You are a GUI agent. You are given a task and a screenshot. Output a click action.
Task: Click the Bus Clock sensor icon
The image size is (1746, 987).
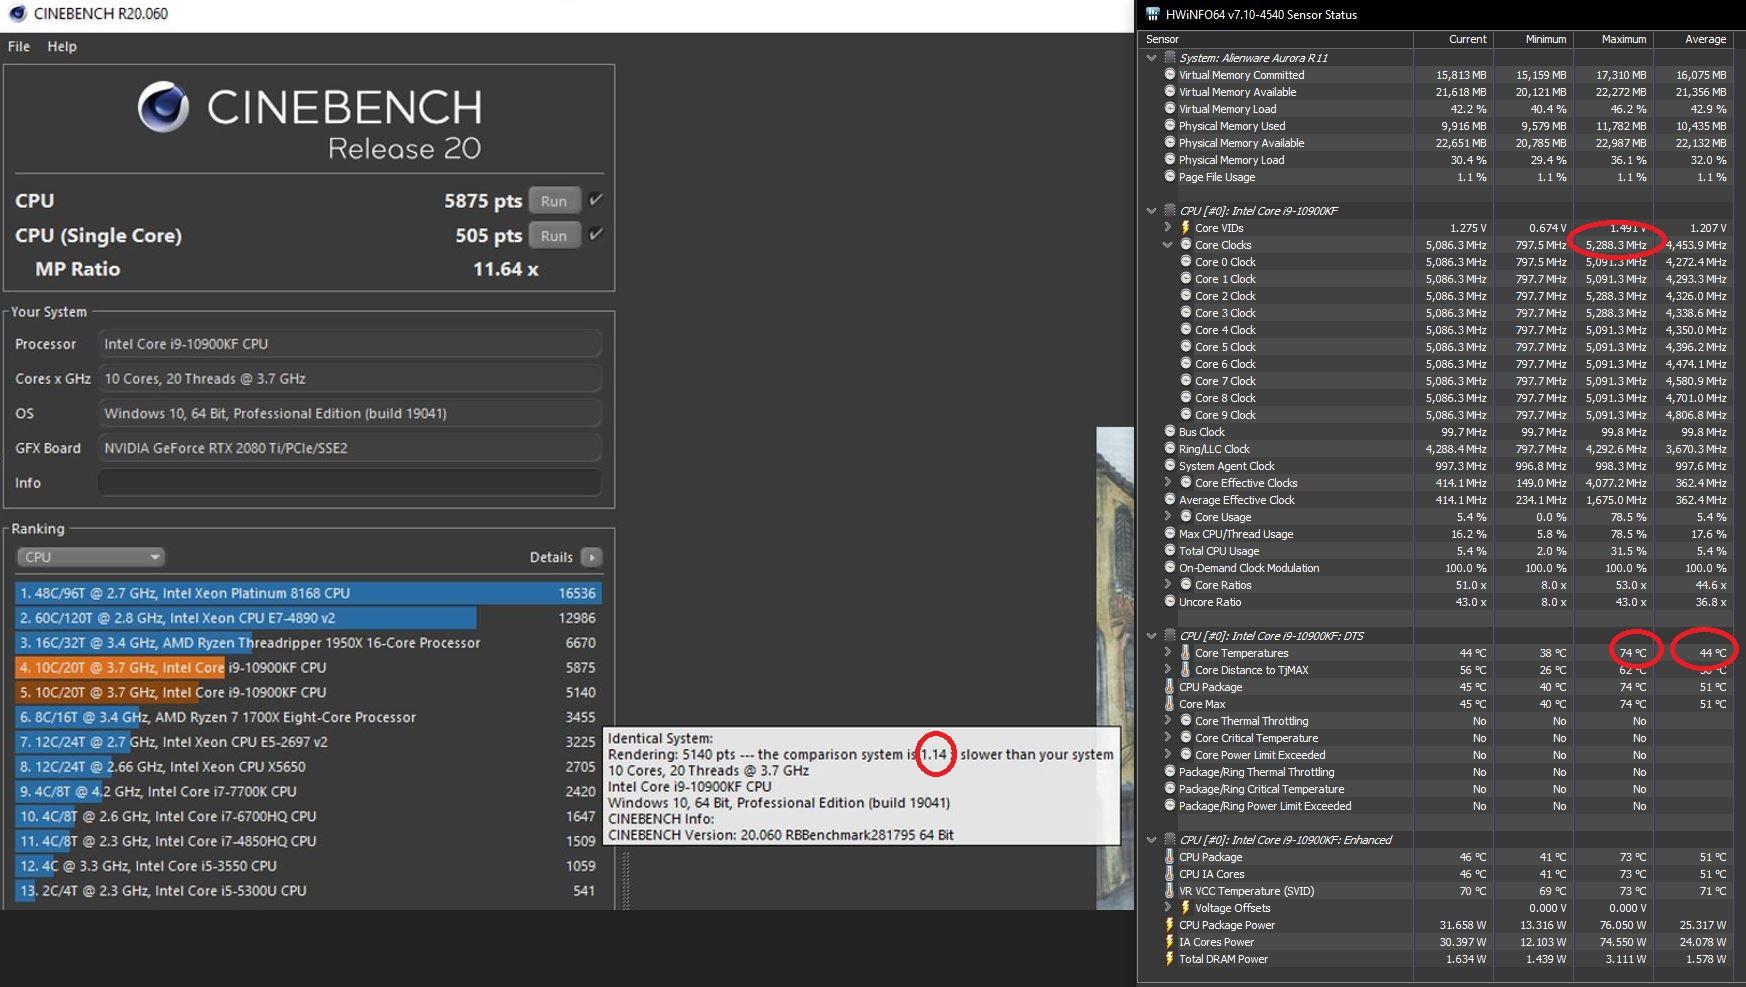click(1169, 432)
